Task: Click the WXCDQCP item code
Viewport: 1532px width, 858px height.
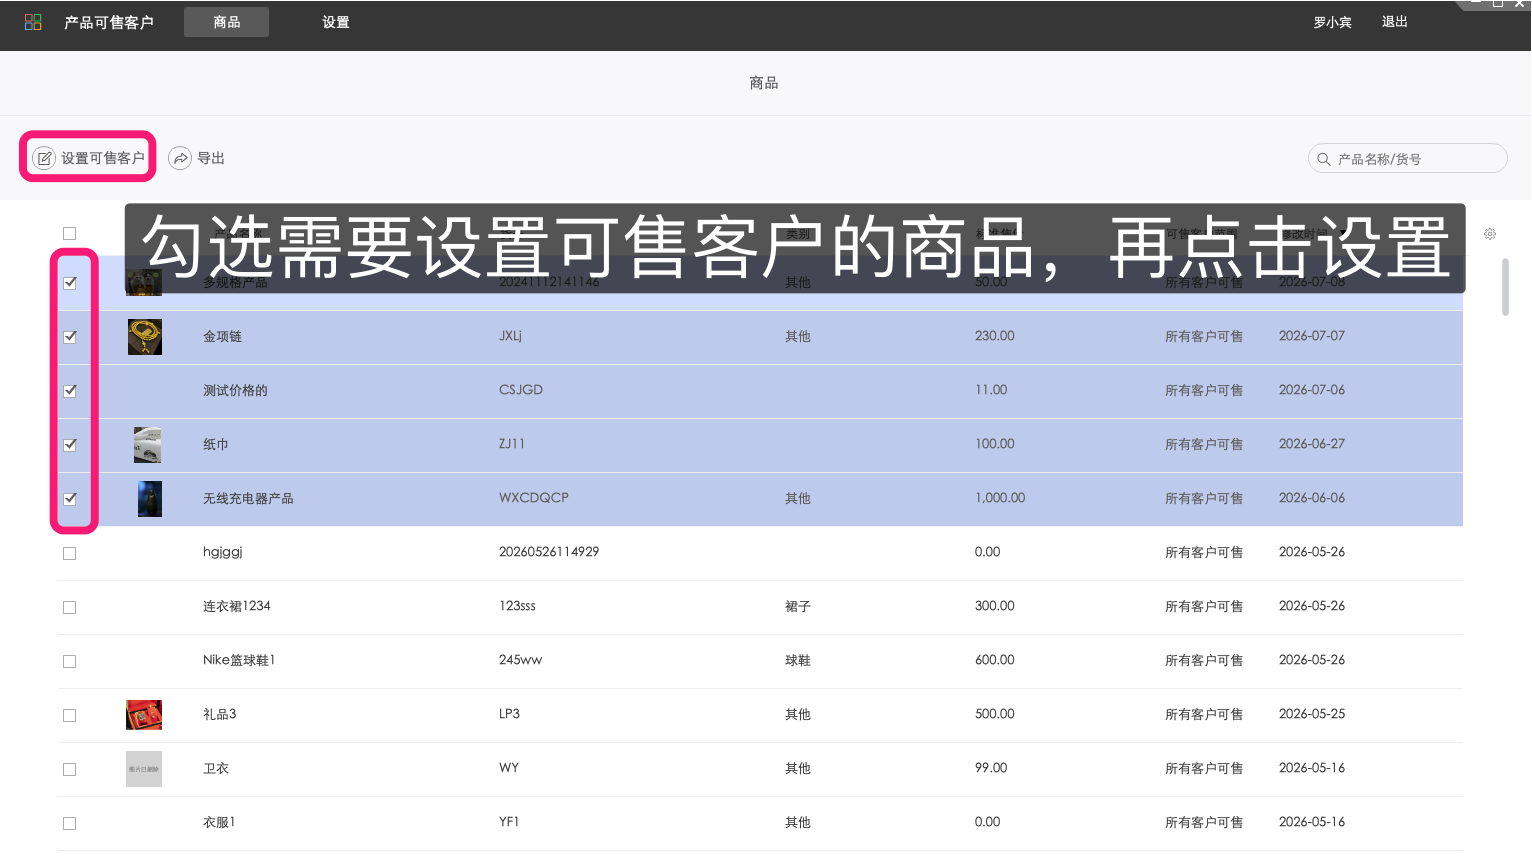Action: coord(534,498)
